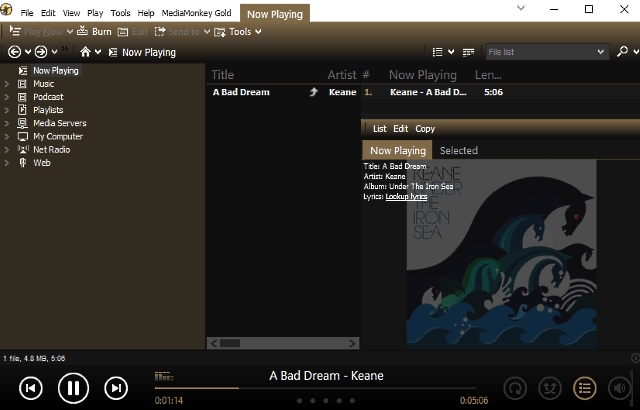Open the Tools menu in menu bar
Viewport: 640px width, 410px height.
point(120,13)
